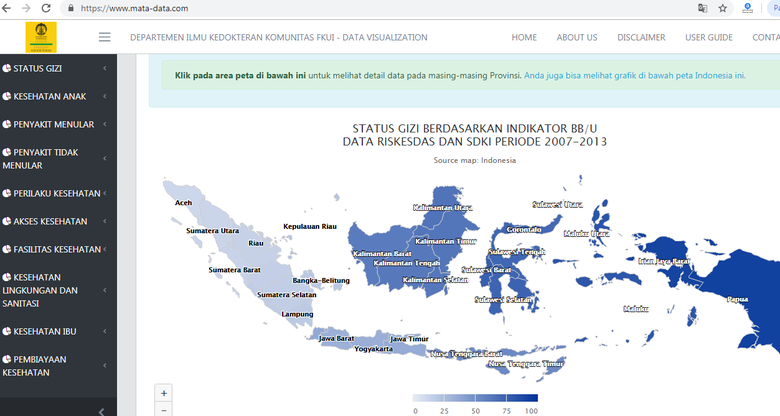Screen dimensions: 780x416
Task: Select Jawa Timur on map
Action: [x=409, y=339]
